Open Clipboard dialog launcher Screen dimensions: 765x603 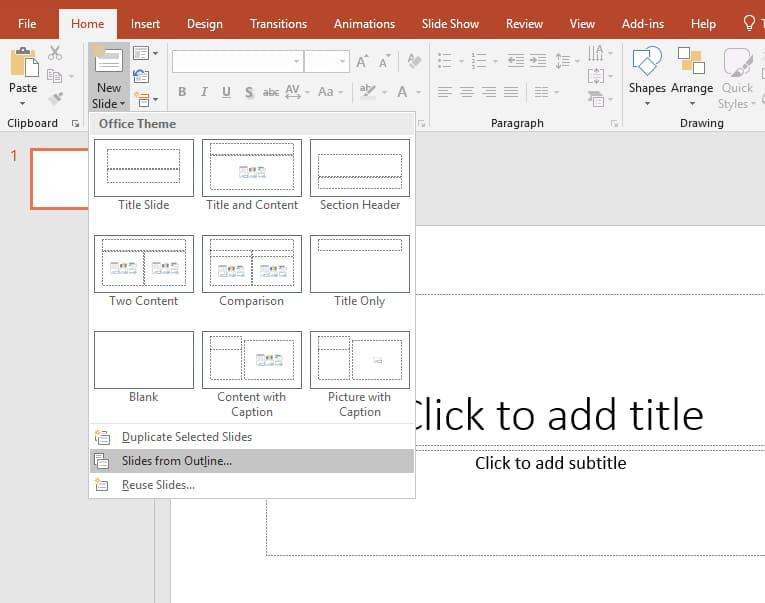pos(75,123)
